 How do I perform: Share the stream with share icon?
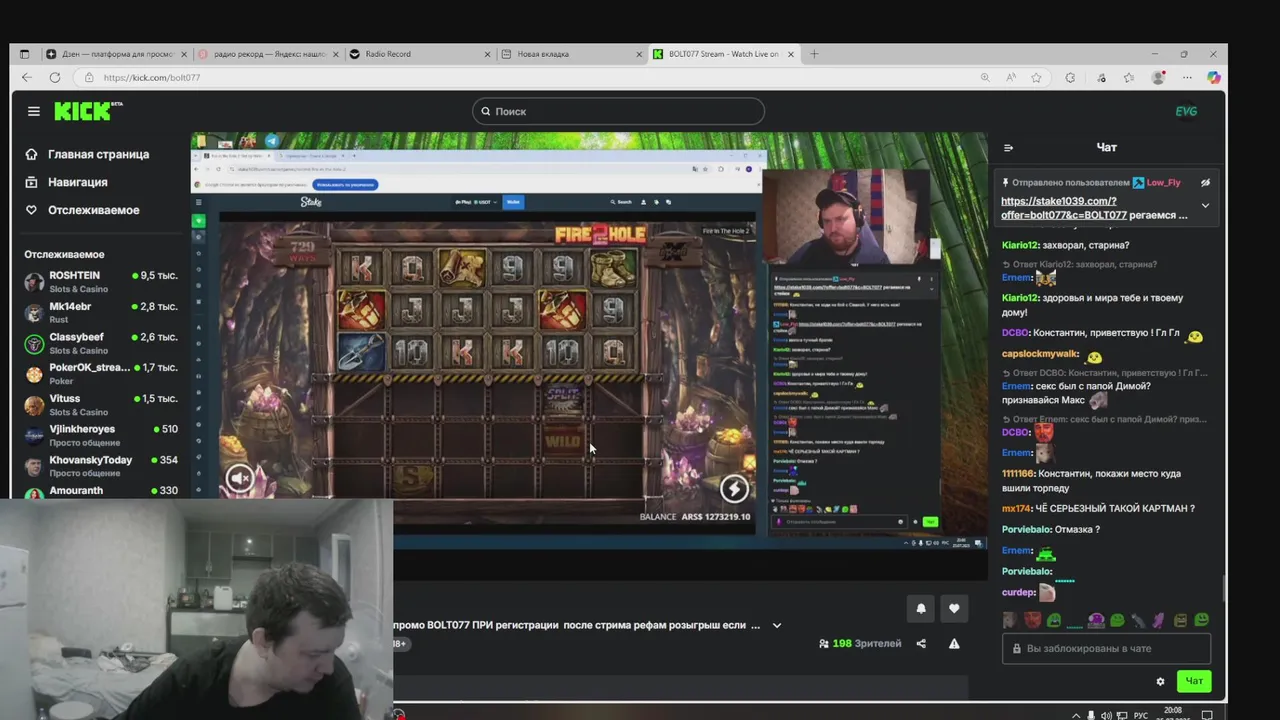point(921,643)
